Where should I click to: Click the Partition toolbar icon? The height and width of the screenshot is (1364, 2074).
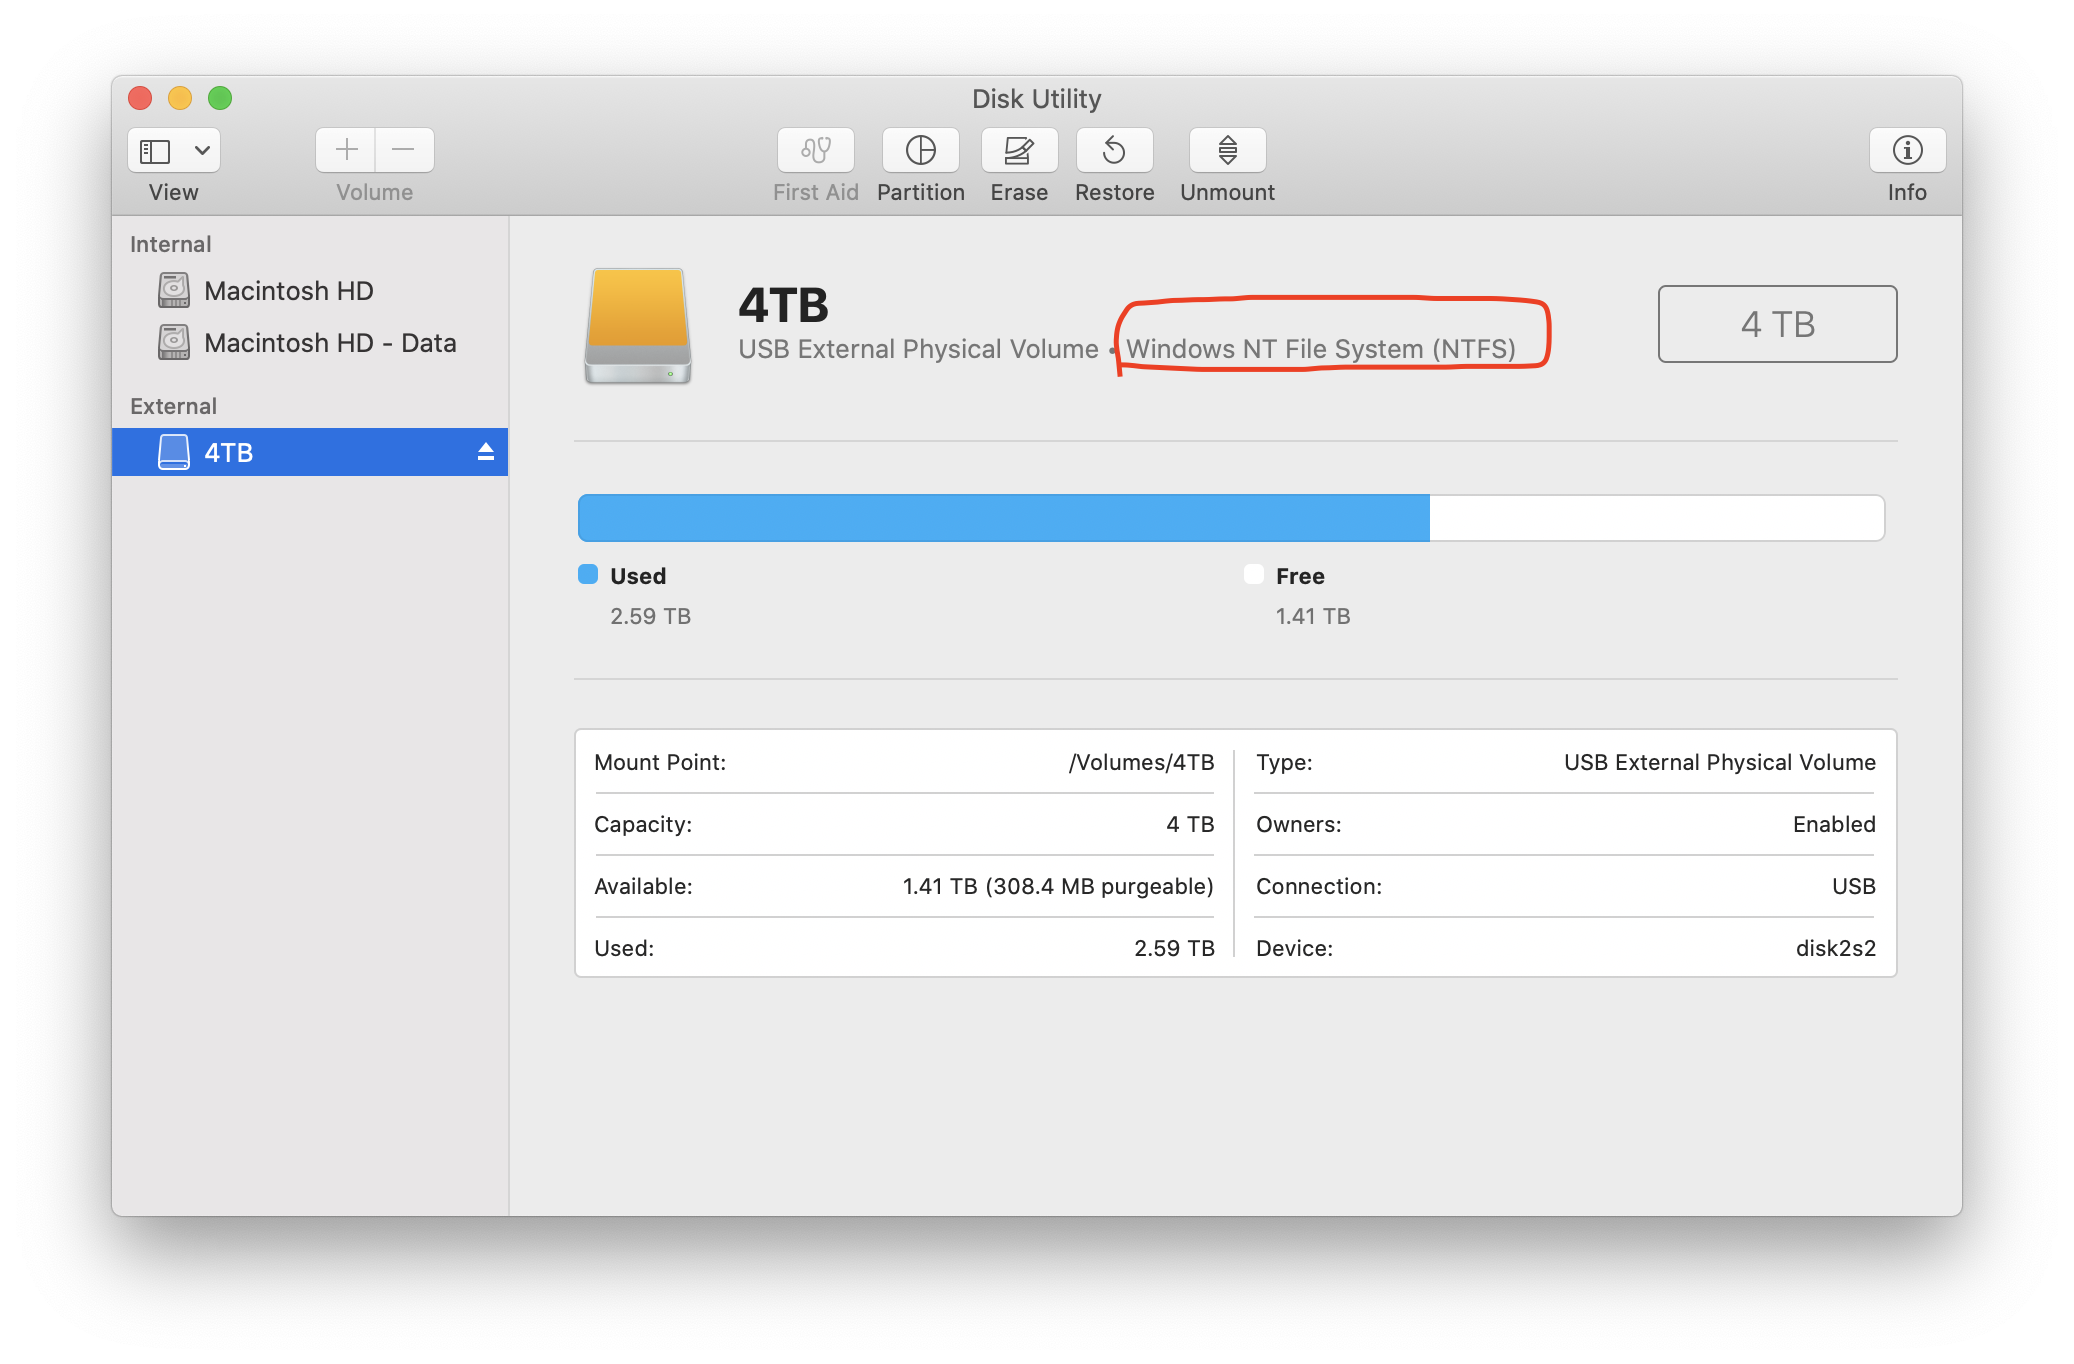click(920, 151)
